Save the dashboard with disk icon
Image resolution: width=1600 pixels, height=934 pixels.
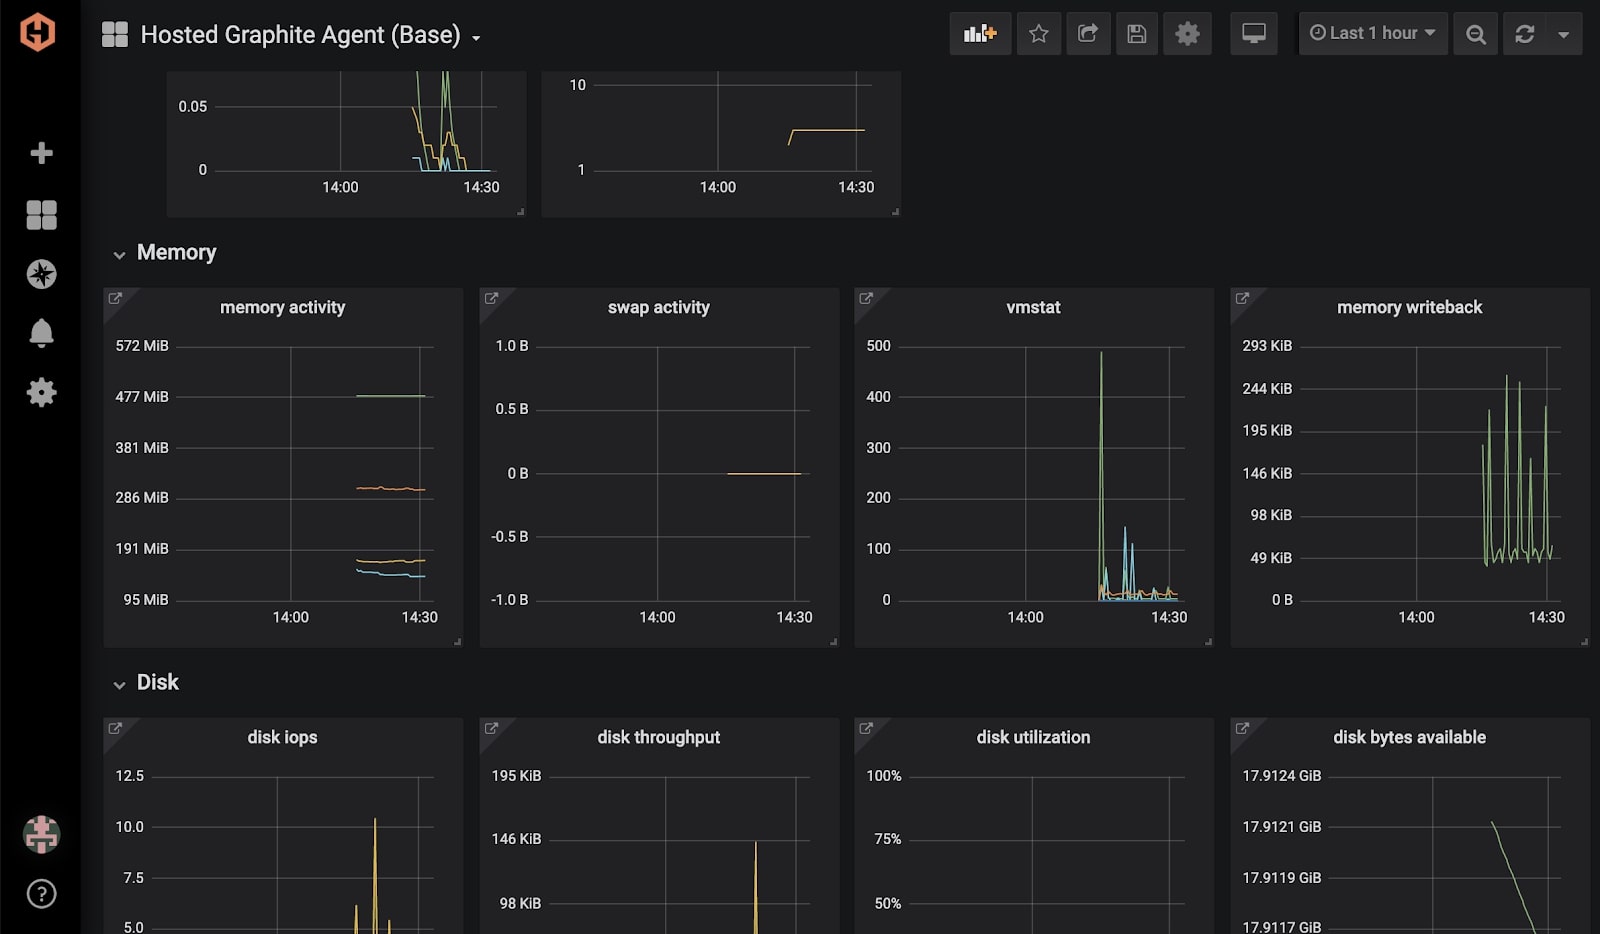point(1137,34)
